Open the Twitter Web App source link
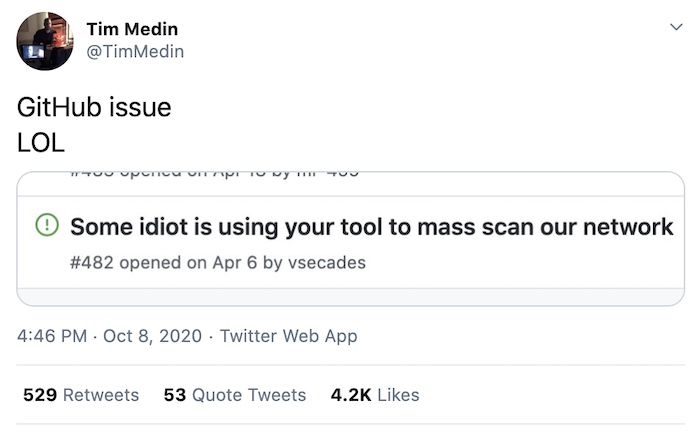Image resolution: width=700 pixels, height=432 pixels. [288, 336]
